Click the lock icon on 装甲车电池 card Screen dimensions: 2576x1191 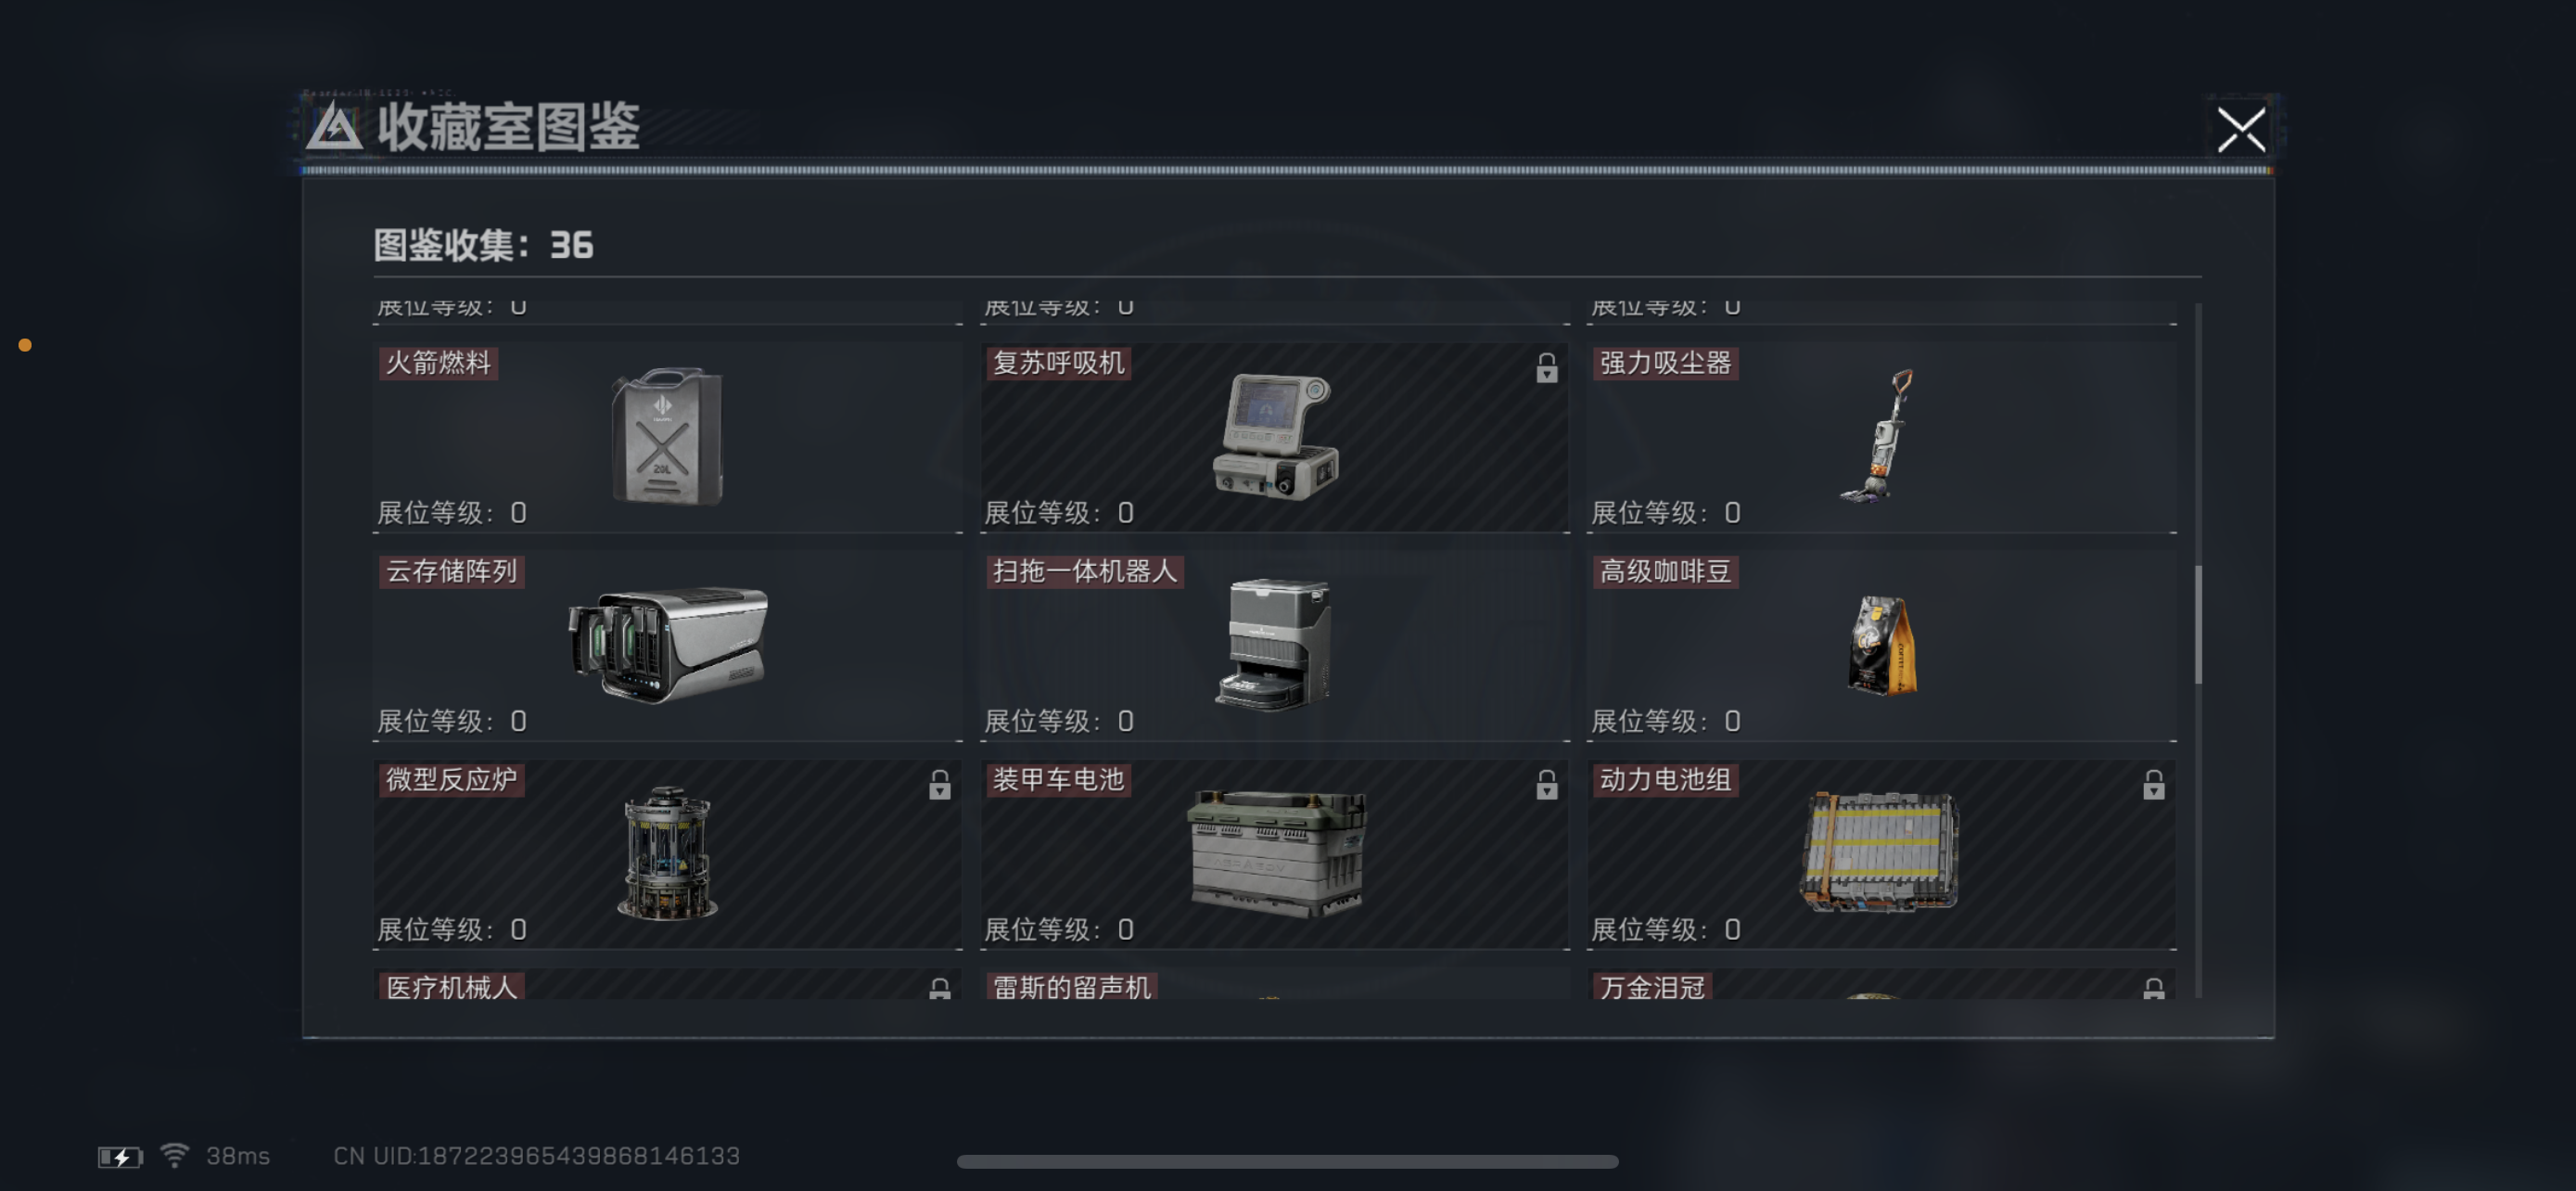(x=1546, y=785)
